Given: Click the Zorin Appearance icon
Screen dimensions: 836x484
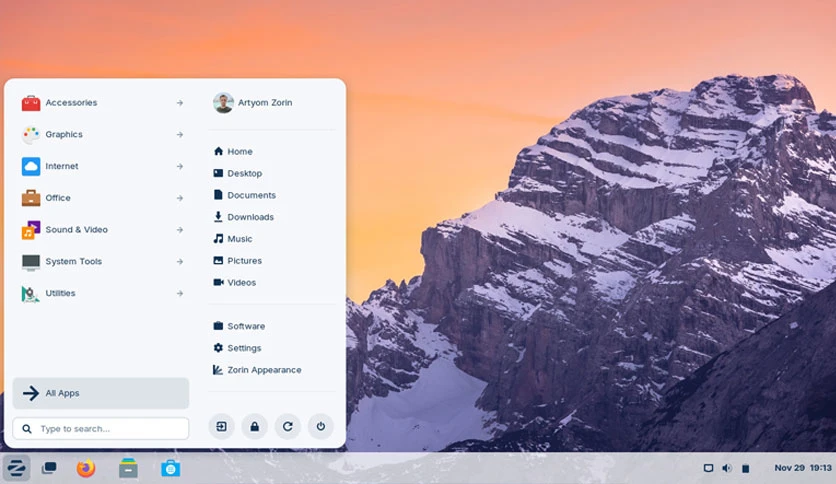Looking at the screenshot, I should (x=218, y=369).
